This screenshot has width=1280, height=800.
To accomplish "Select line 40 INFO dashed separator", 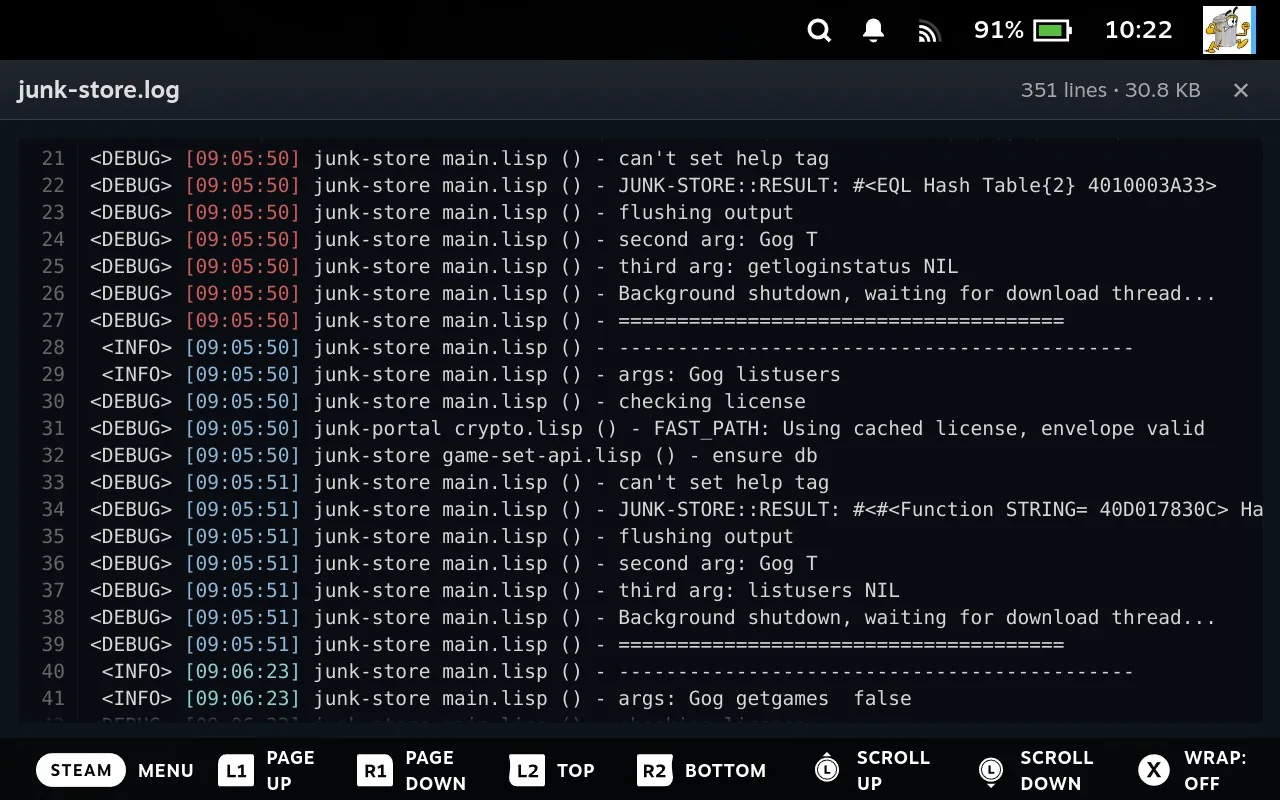I will (x=640, y=671).
